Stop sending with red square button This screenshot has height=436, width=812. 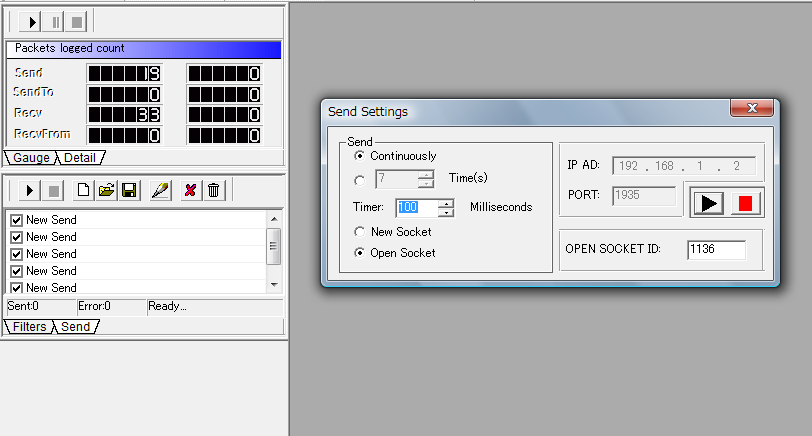coord(745,203)
